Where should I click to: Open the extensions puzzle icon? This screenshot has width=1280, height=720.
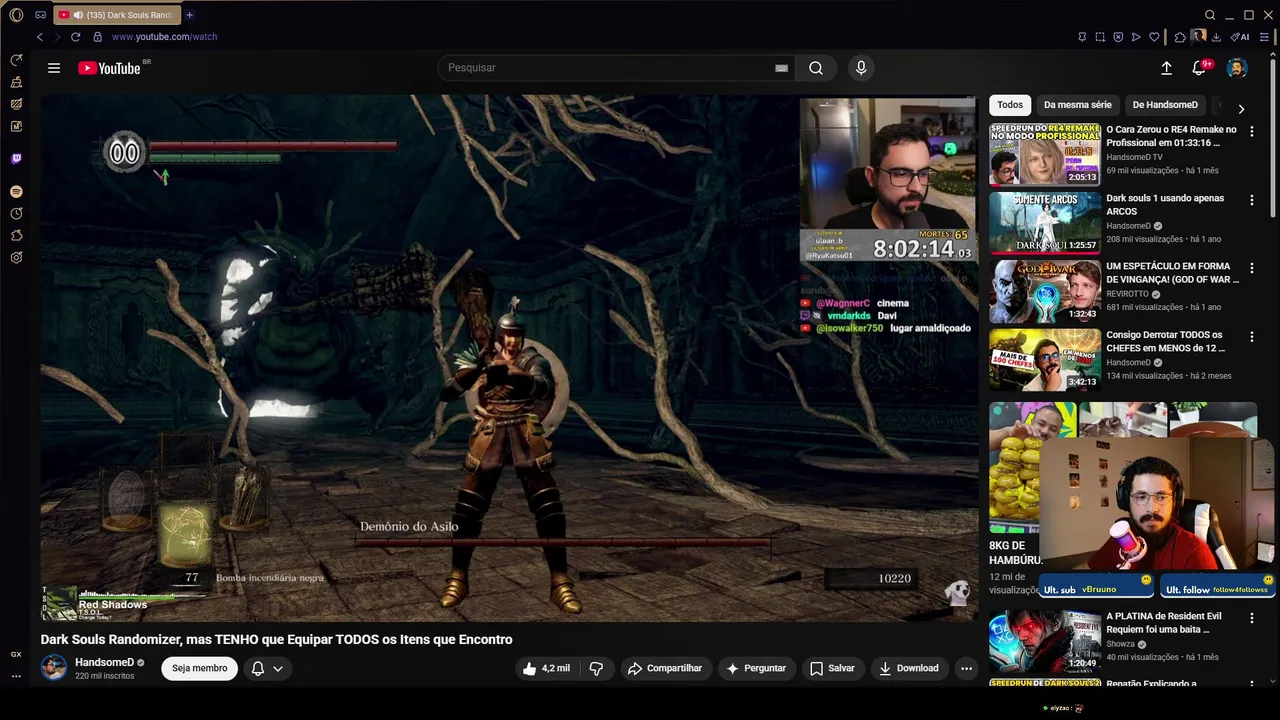[1180, 37]
